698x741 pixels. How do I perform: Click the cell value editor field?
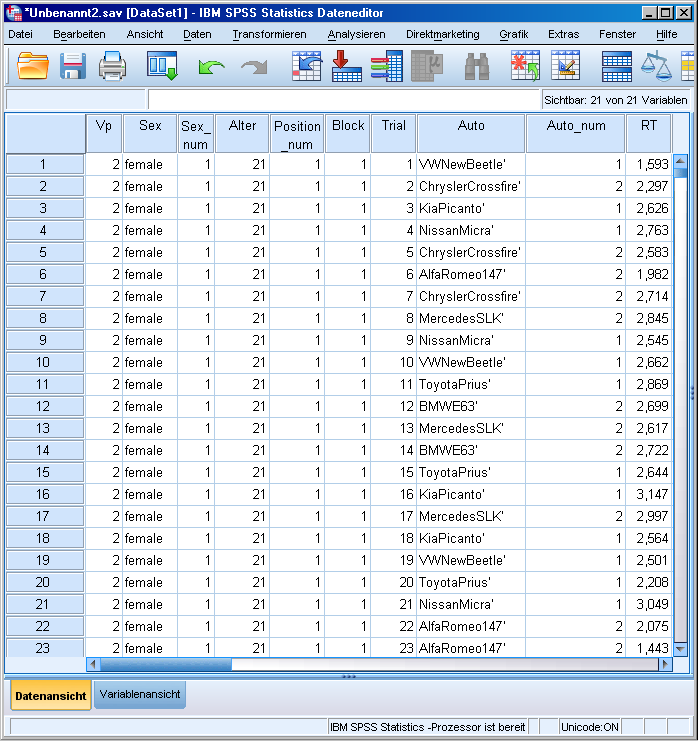[x=344, y=100]
